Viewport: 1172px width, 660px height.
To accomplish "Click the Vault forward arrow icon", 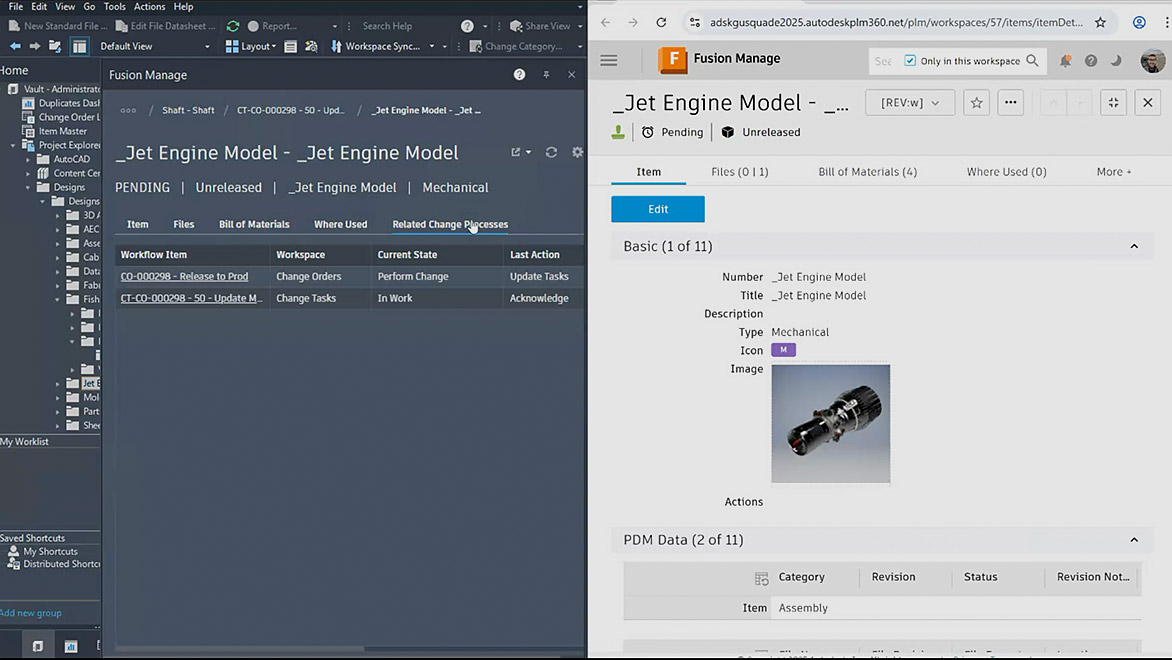I will [34, 46].
